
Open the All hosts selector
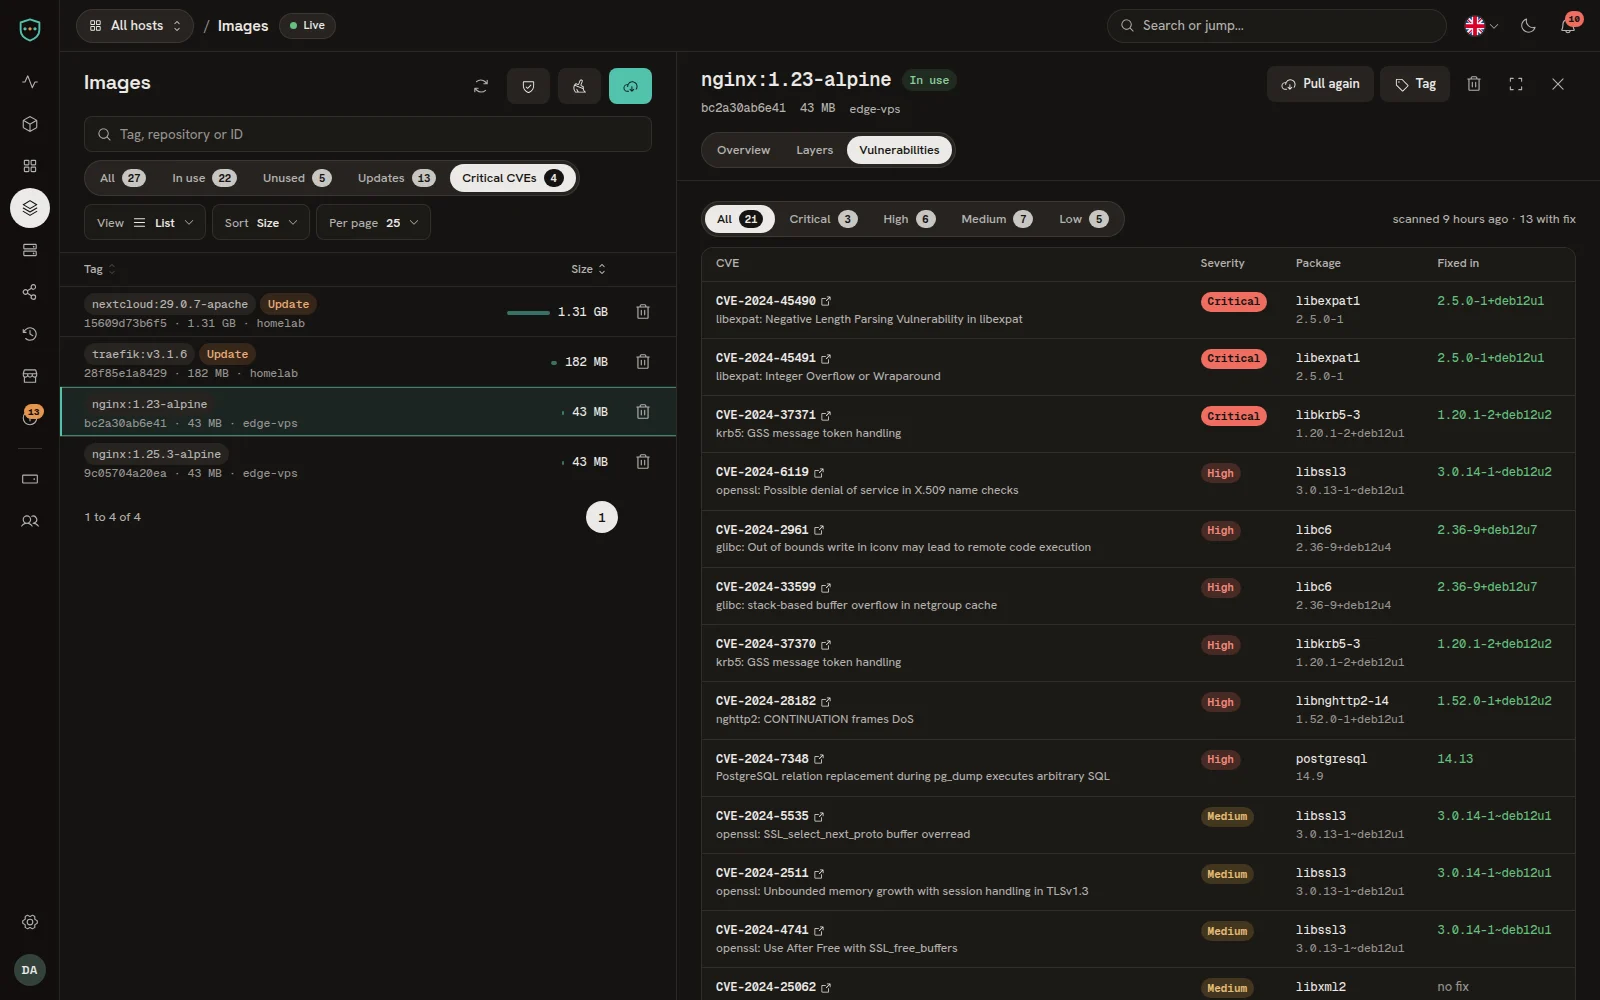135,26
